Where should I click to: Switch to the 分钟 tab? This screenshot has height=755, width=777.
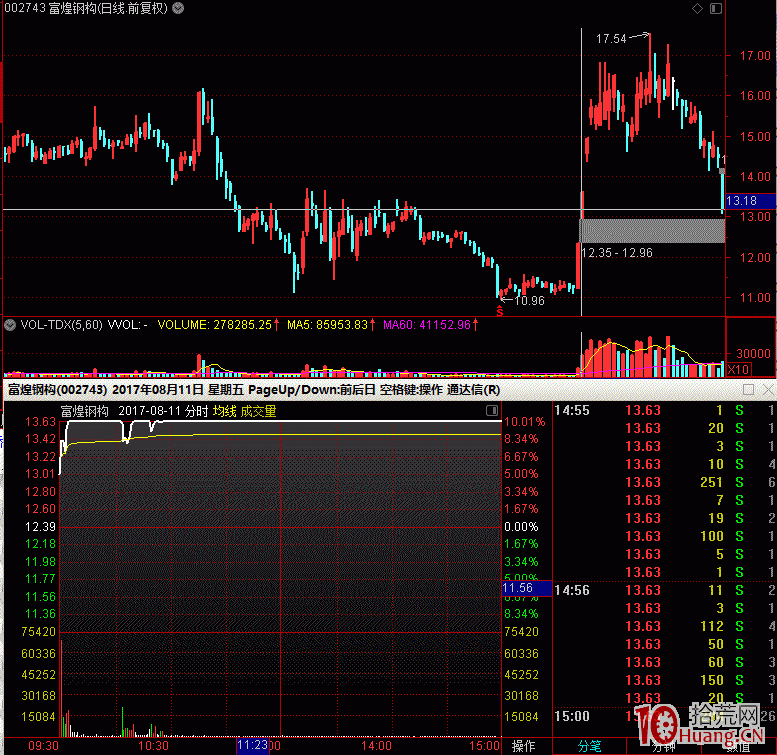(x=664, y=746)
